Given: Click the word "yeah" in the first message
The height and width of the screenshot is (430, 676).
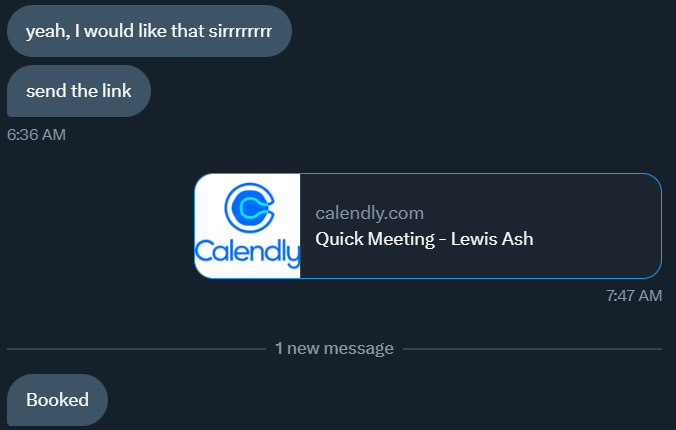Looking at the screenshot, I should (44, 31).
